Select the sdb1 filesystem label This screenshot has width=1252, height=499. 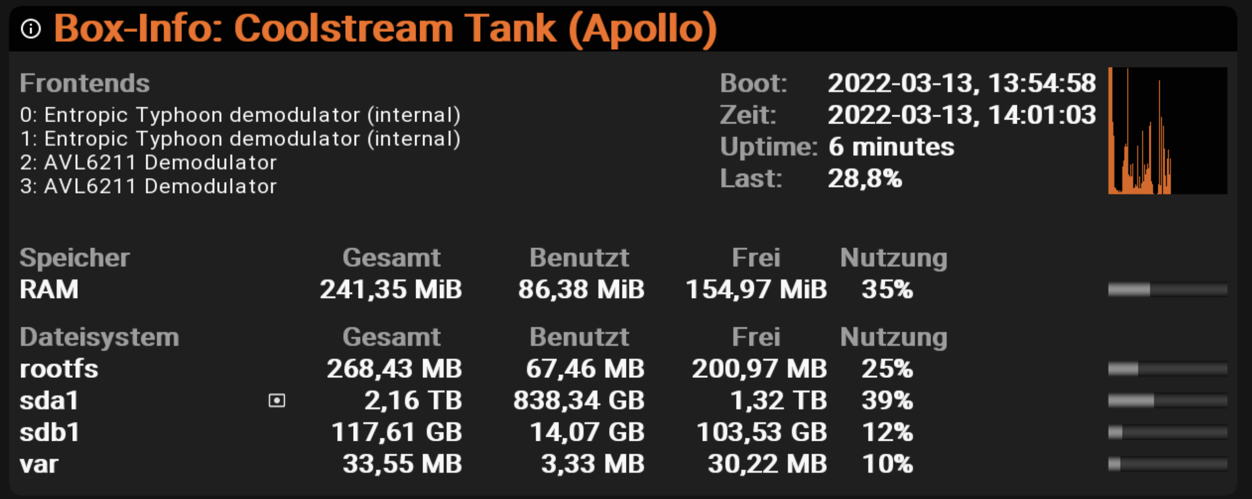tap(49, 433)
